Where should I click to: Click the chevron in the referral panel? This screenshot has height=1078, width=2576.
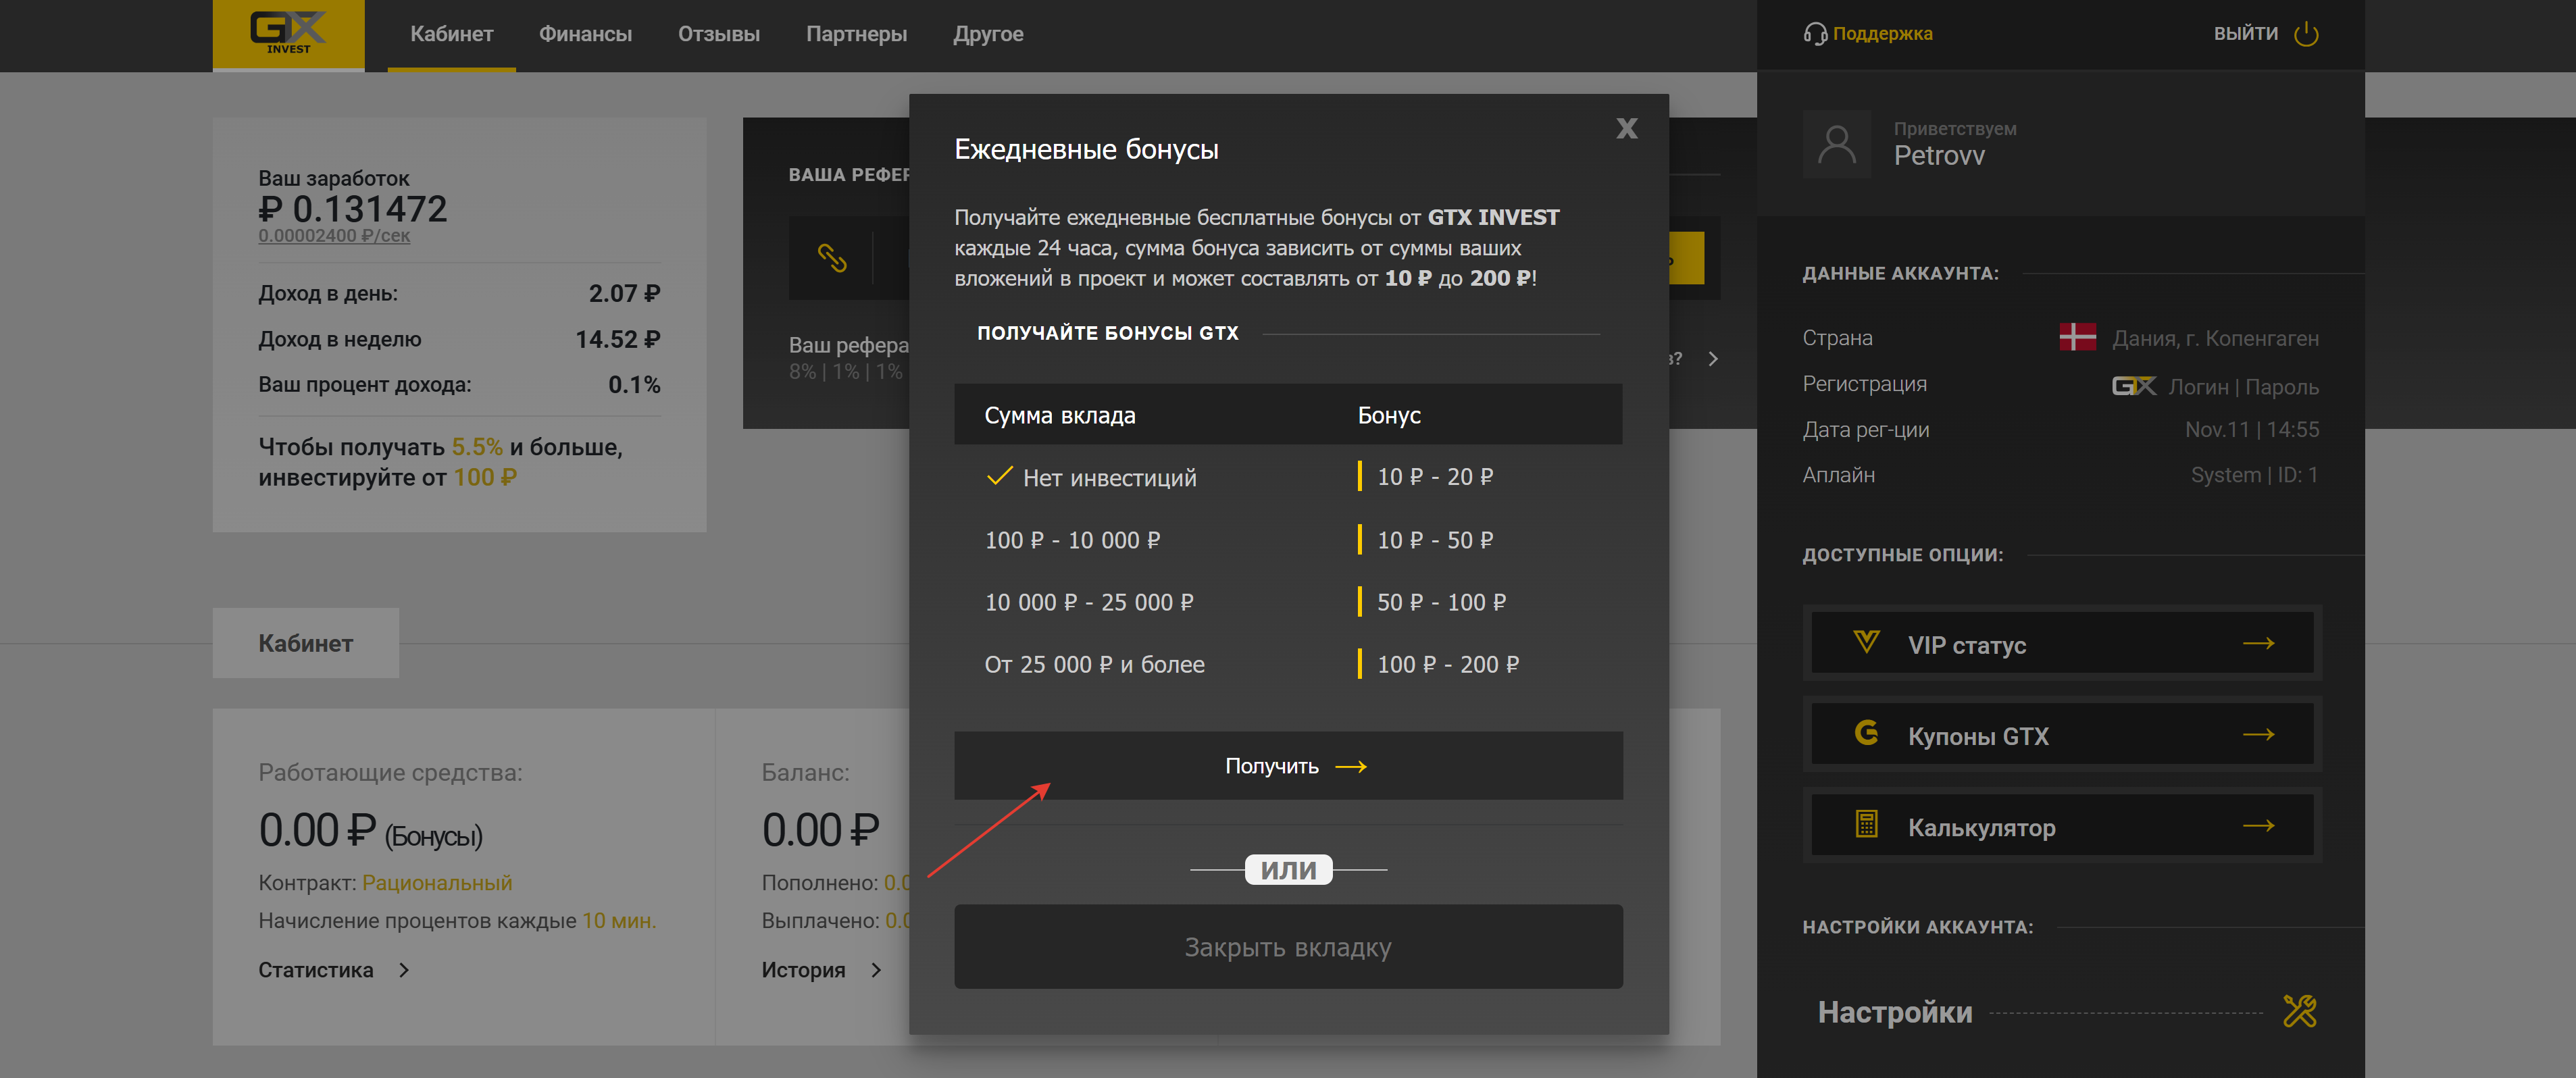[1713, 358]
